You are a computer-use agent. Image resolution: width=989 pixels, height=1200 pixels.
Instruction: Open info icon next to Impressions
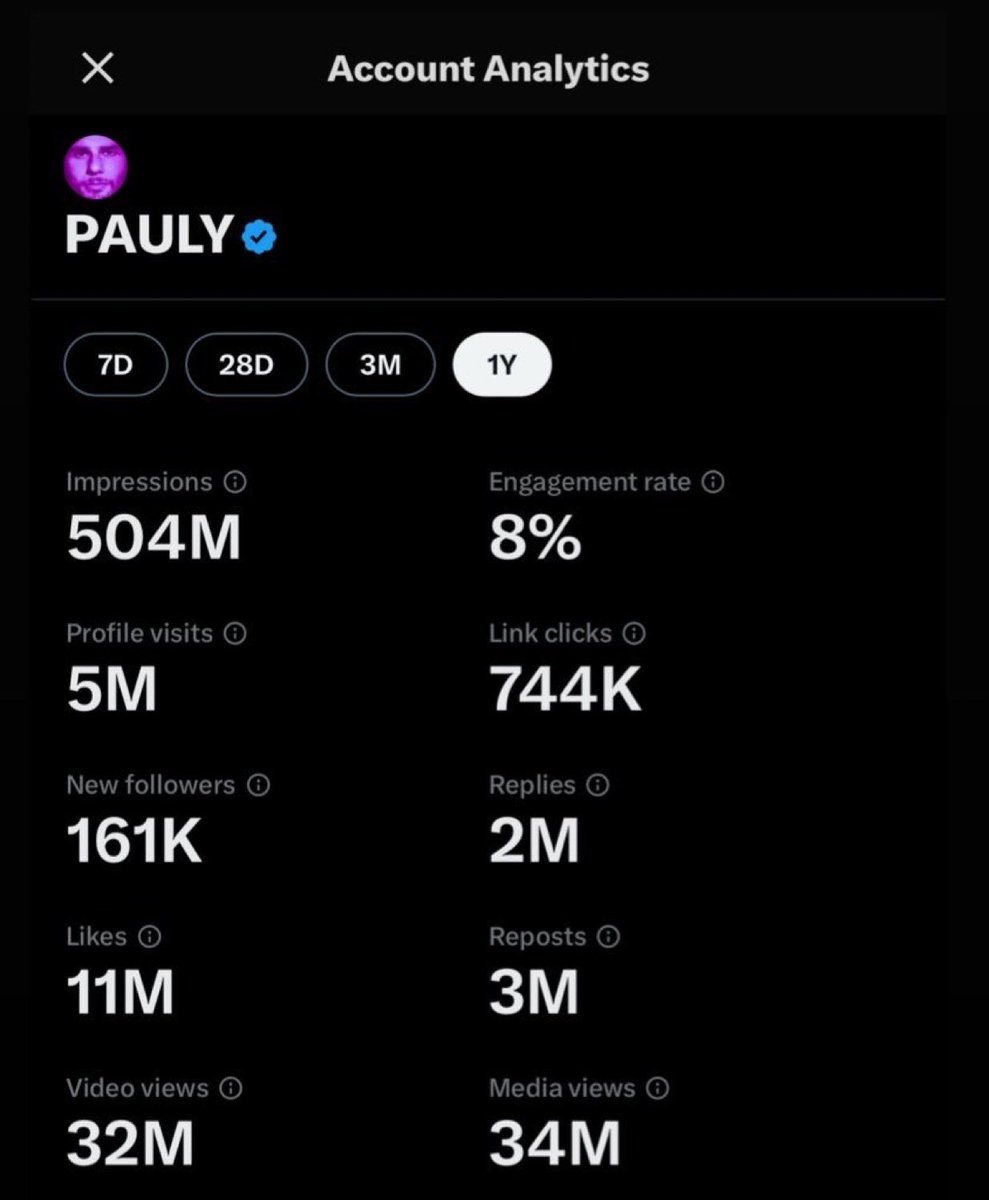pyautogui.click(x=235, y=482)
